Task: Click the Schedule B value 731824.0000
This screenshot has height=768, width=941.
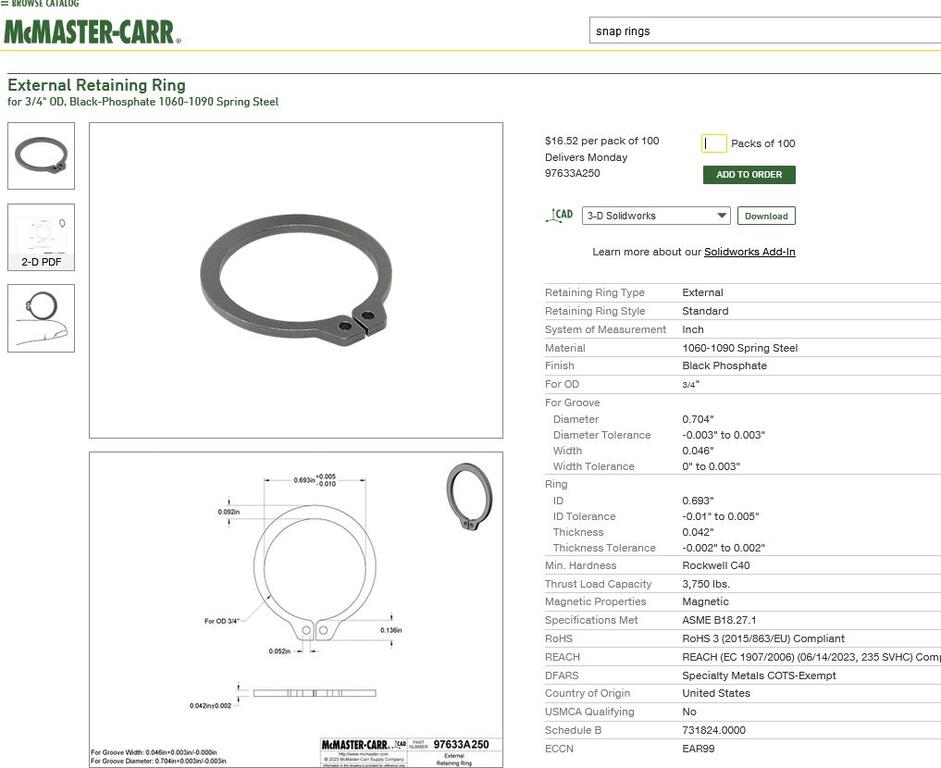Action: (714, 731)
